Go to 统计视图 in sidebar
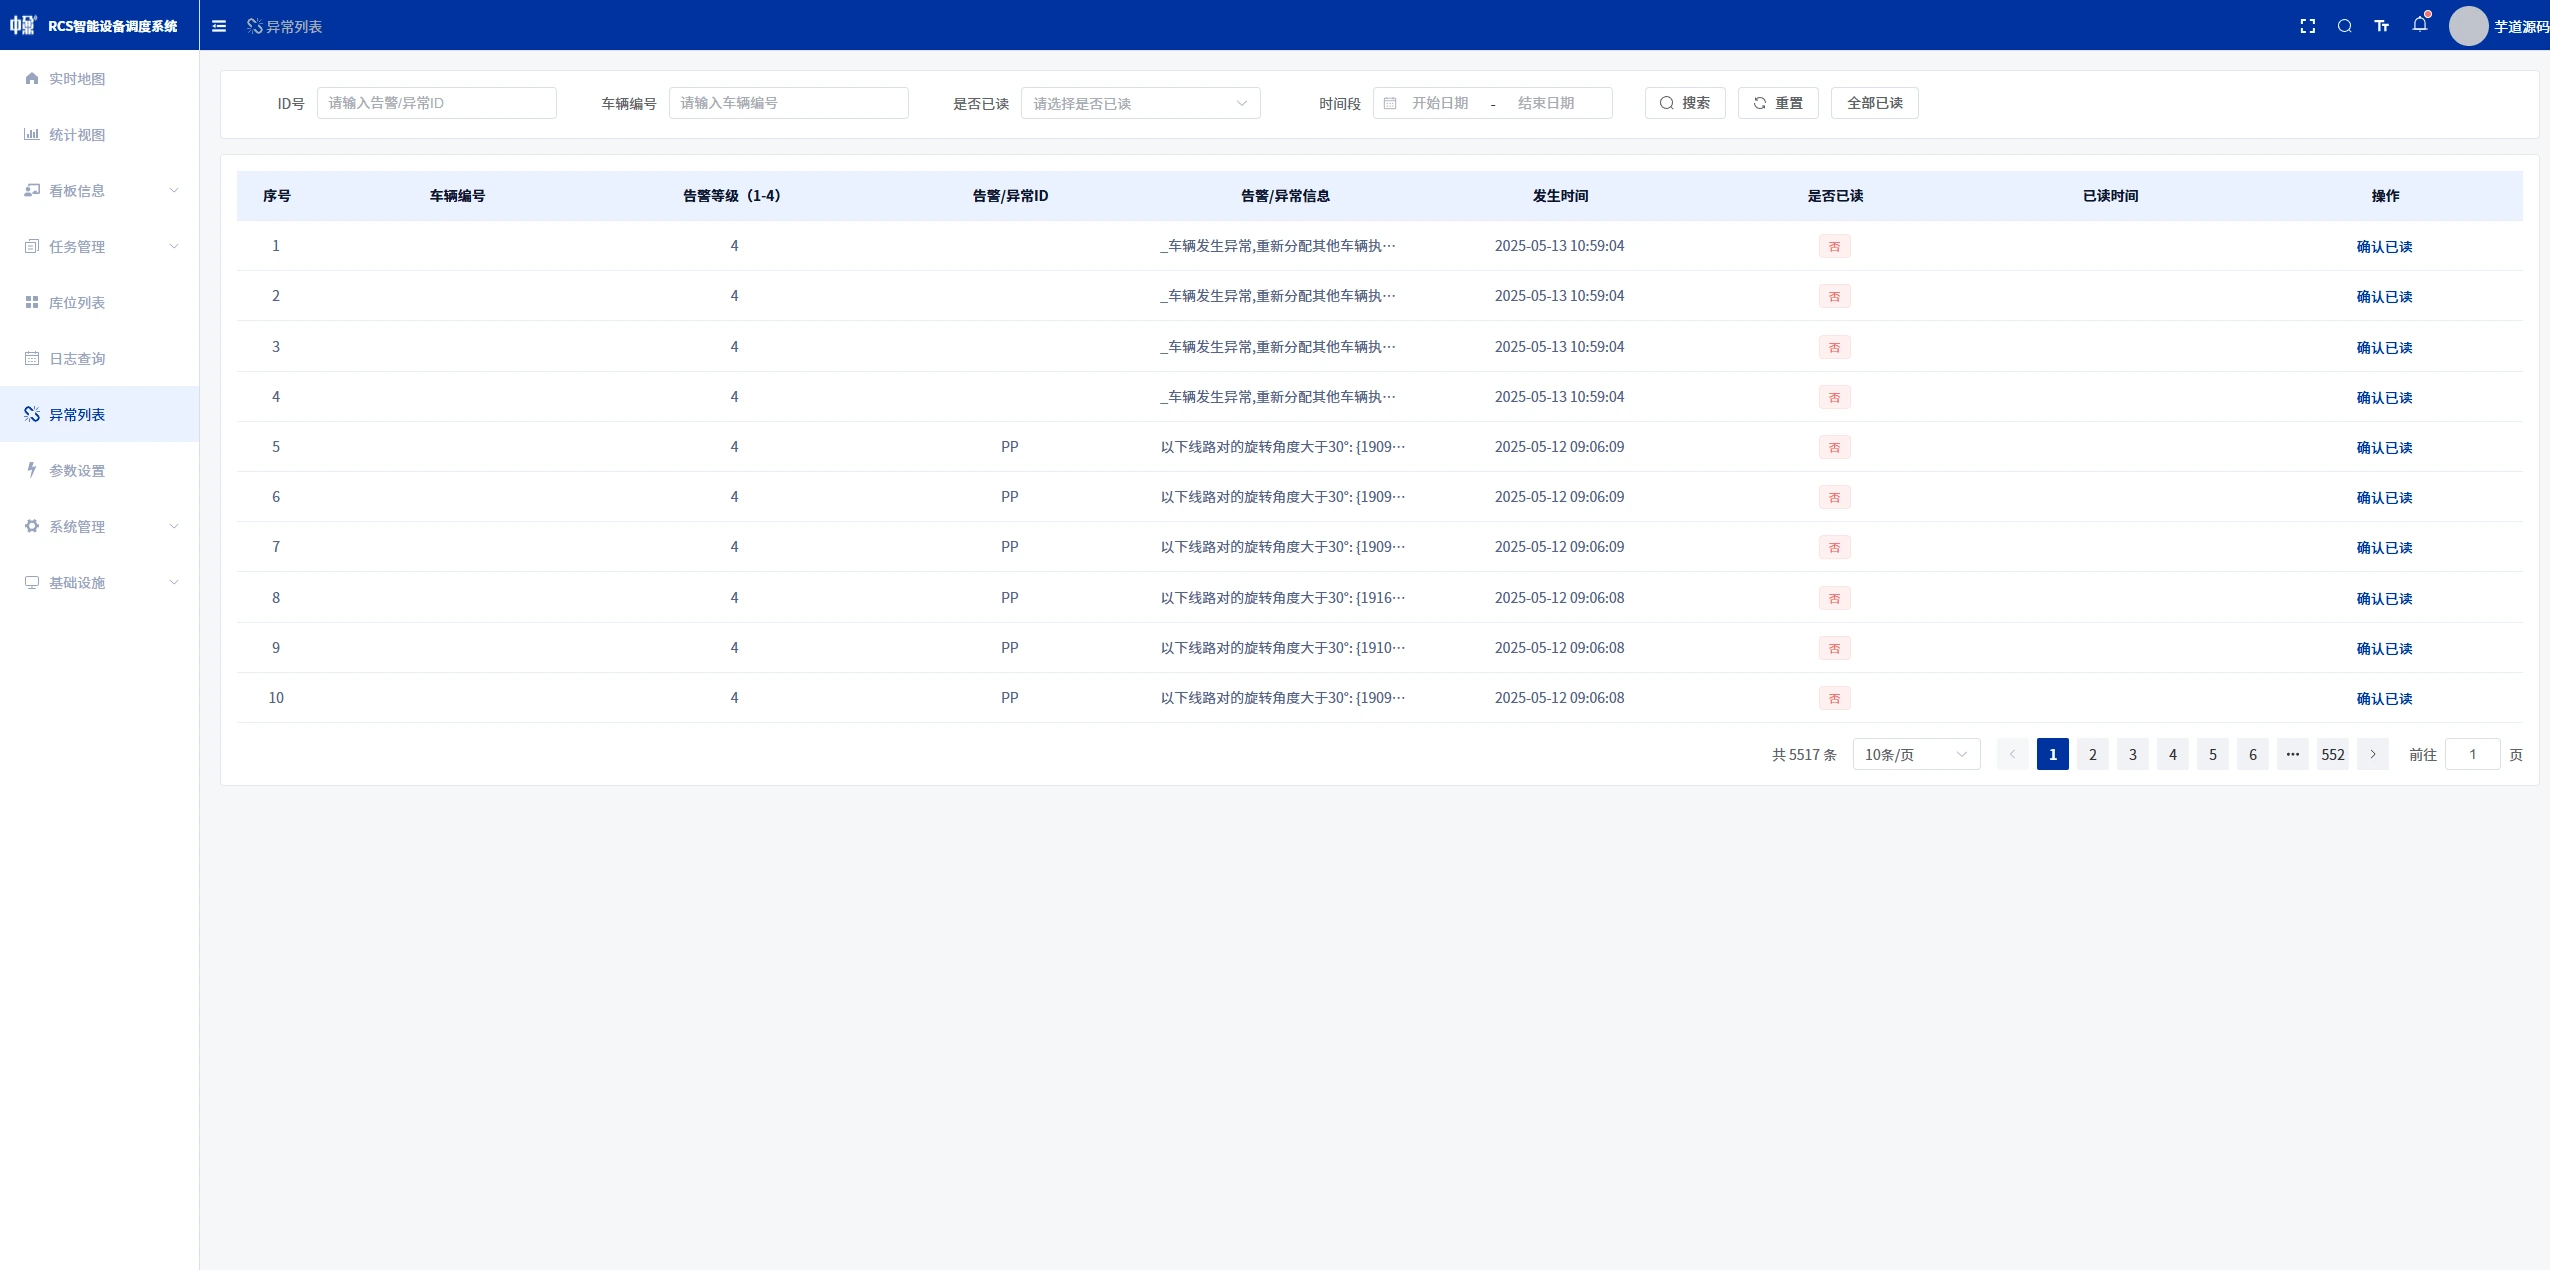The height and width of the screenshot is (1270, 2550). (77, 135)
